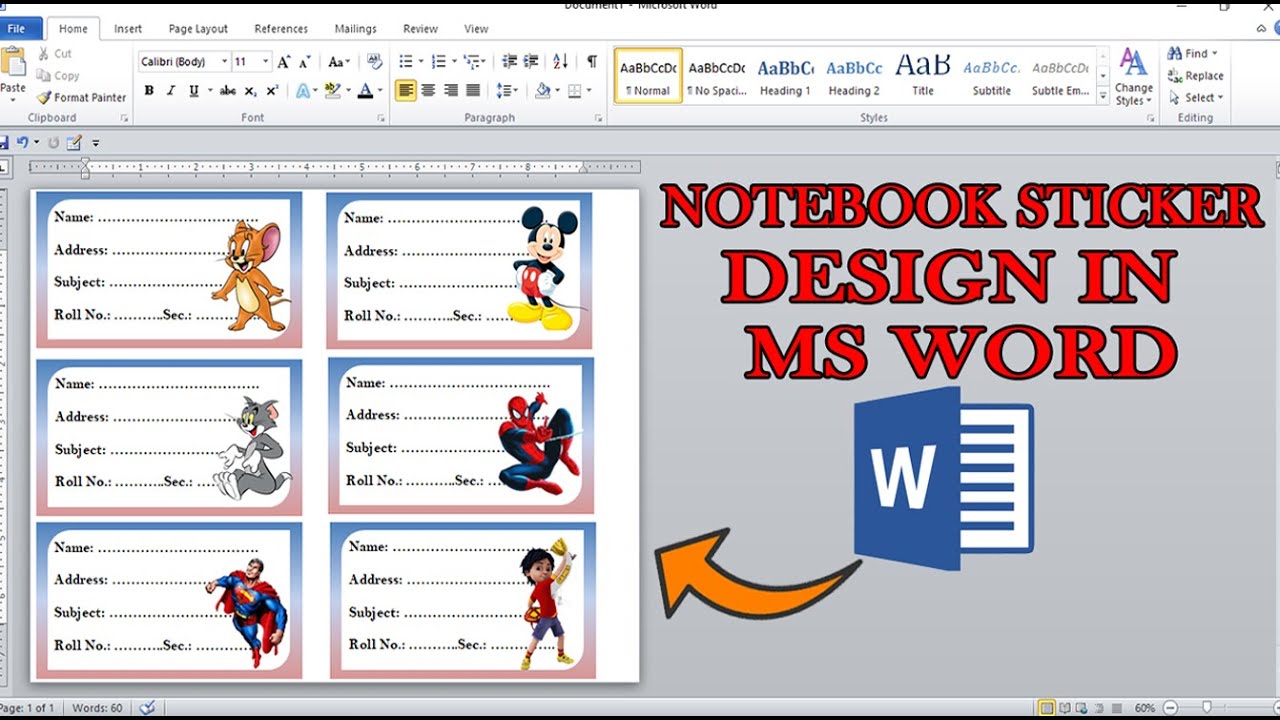The image size is (1280, 720).
Task: Click the Zoom Out minus button
Action: click(x=1170, y=708)
